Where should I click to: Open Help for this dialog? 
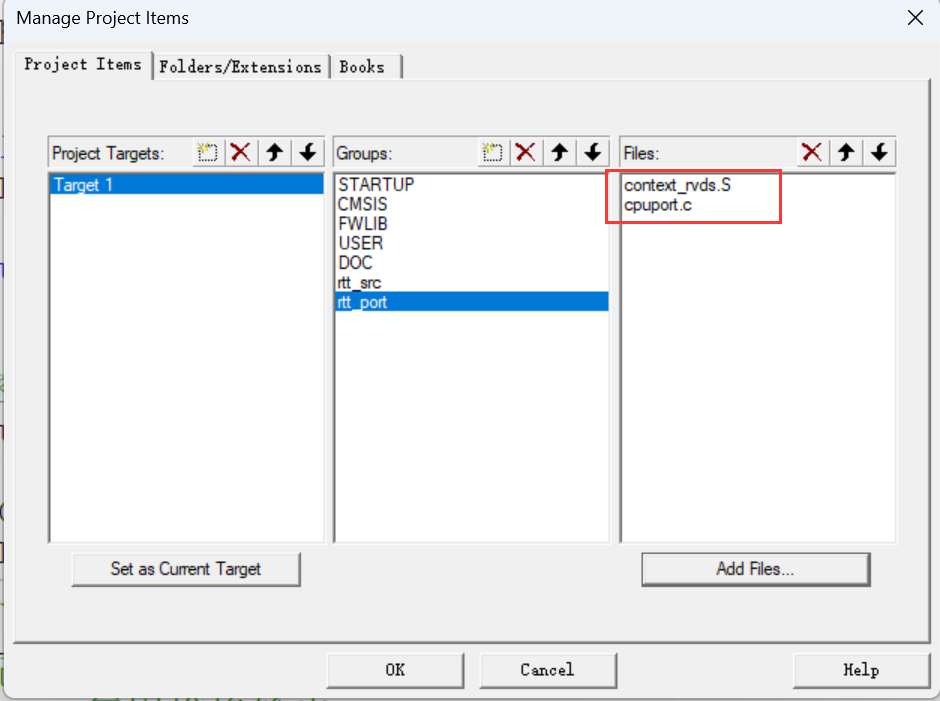pos(861,670)
